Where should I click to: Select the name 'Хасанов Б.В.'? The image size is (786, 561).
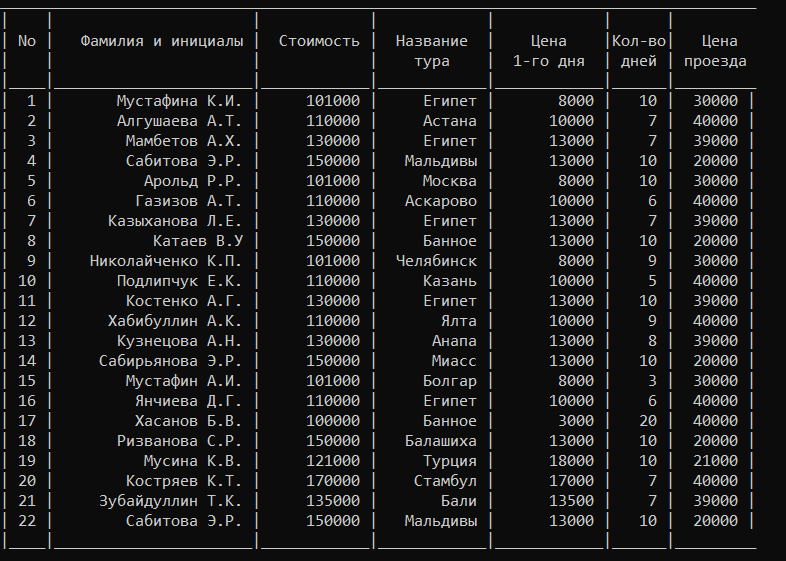[x=188, y=421]
